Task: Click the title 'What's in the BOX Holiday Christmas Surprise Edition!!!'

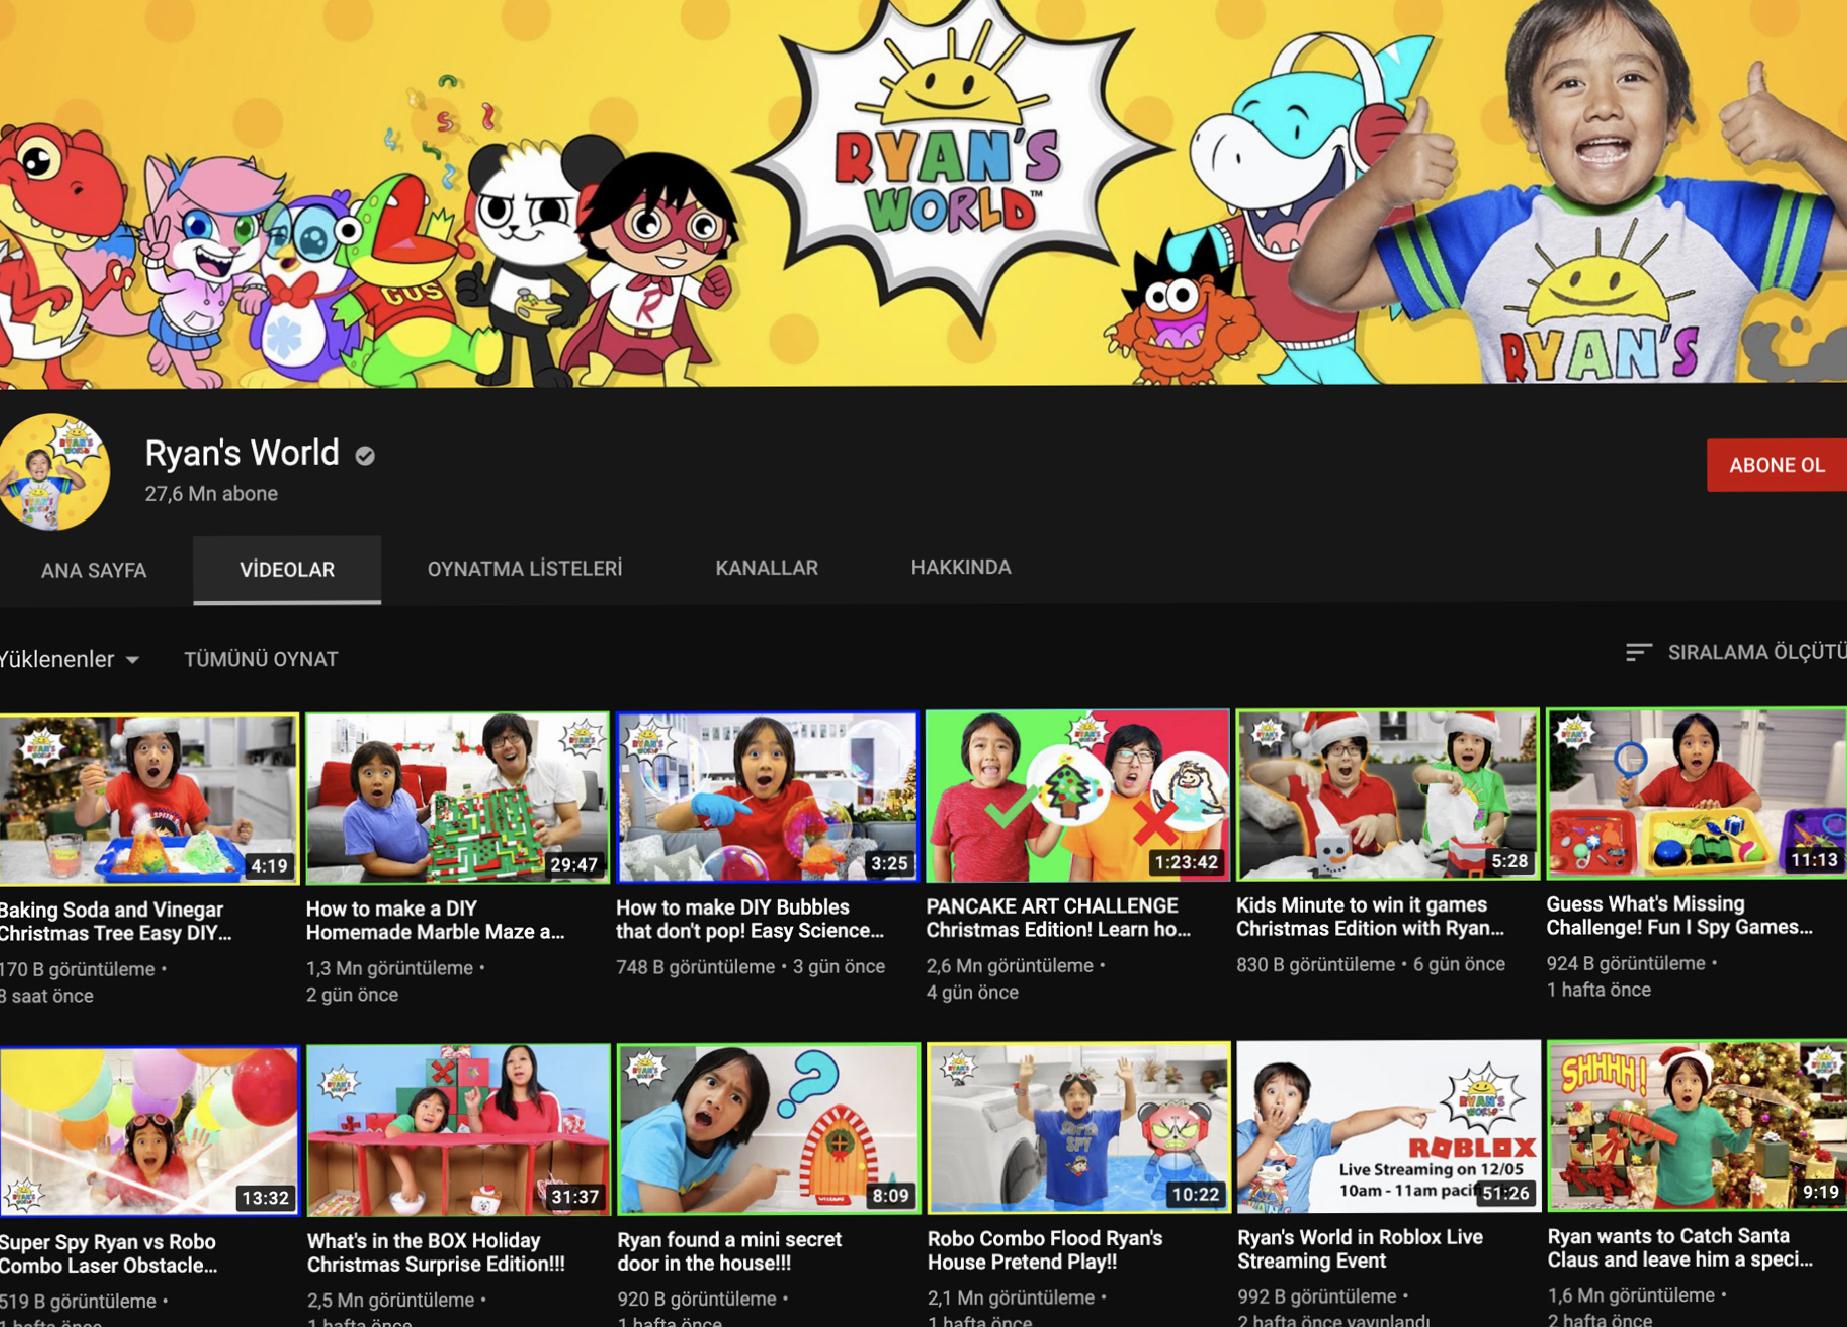Action: click(x=436, y=1253)
